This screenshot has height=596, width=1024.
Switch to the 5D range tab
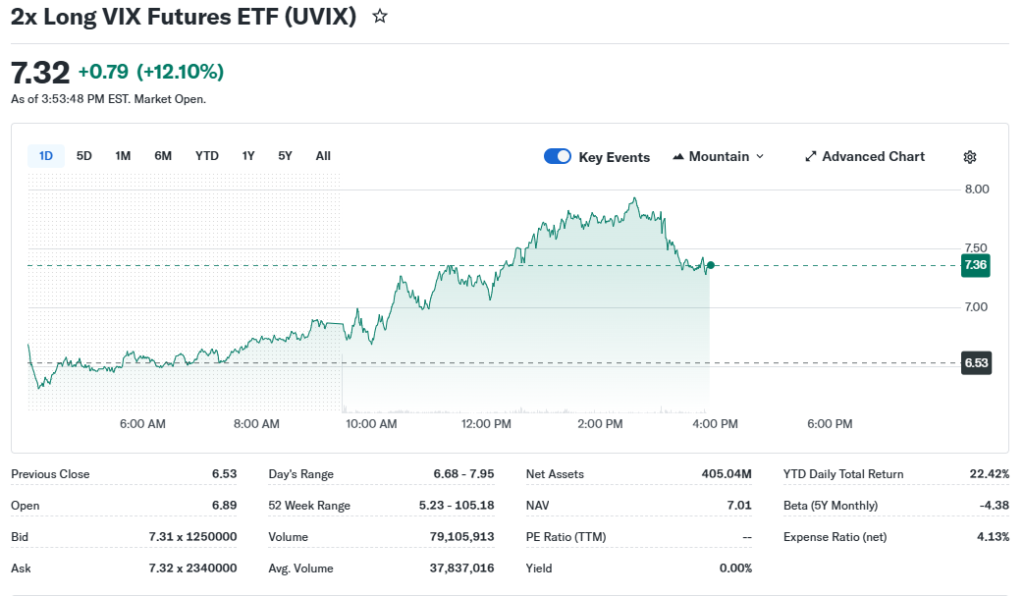click(84, 156)
